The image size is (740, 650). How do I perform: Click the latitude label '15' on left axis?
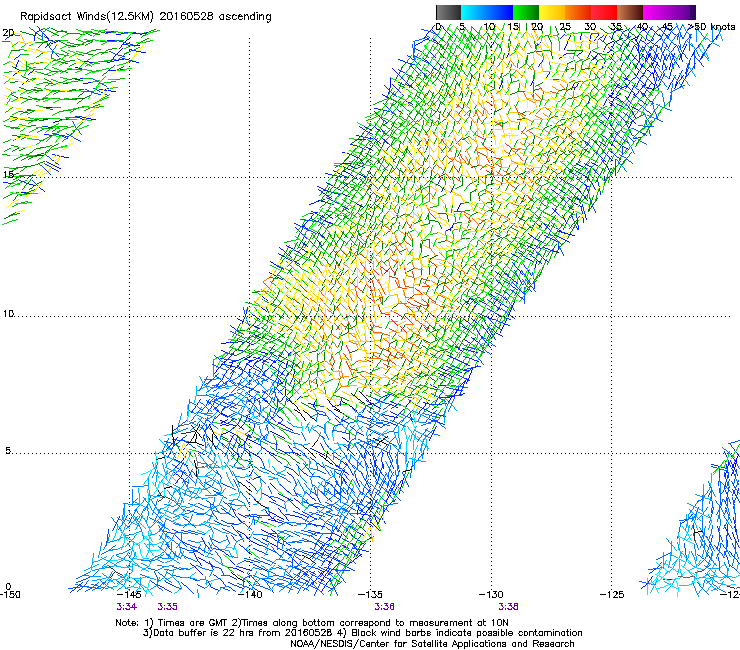click(x=8, y=175)
